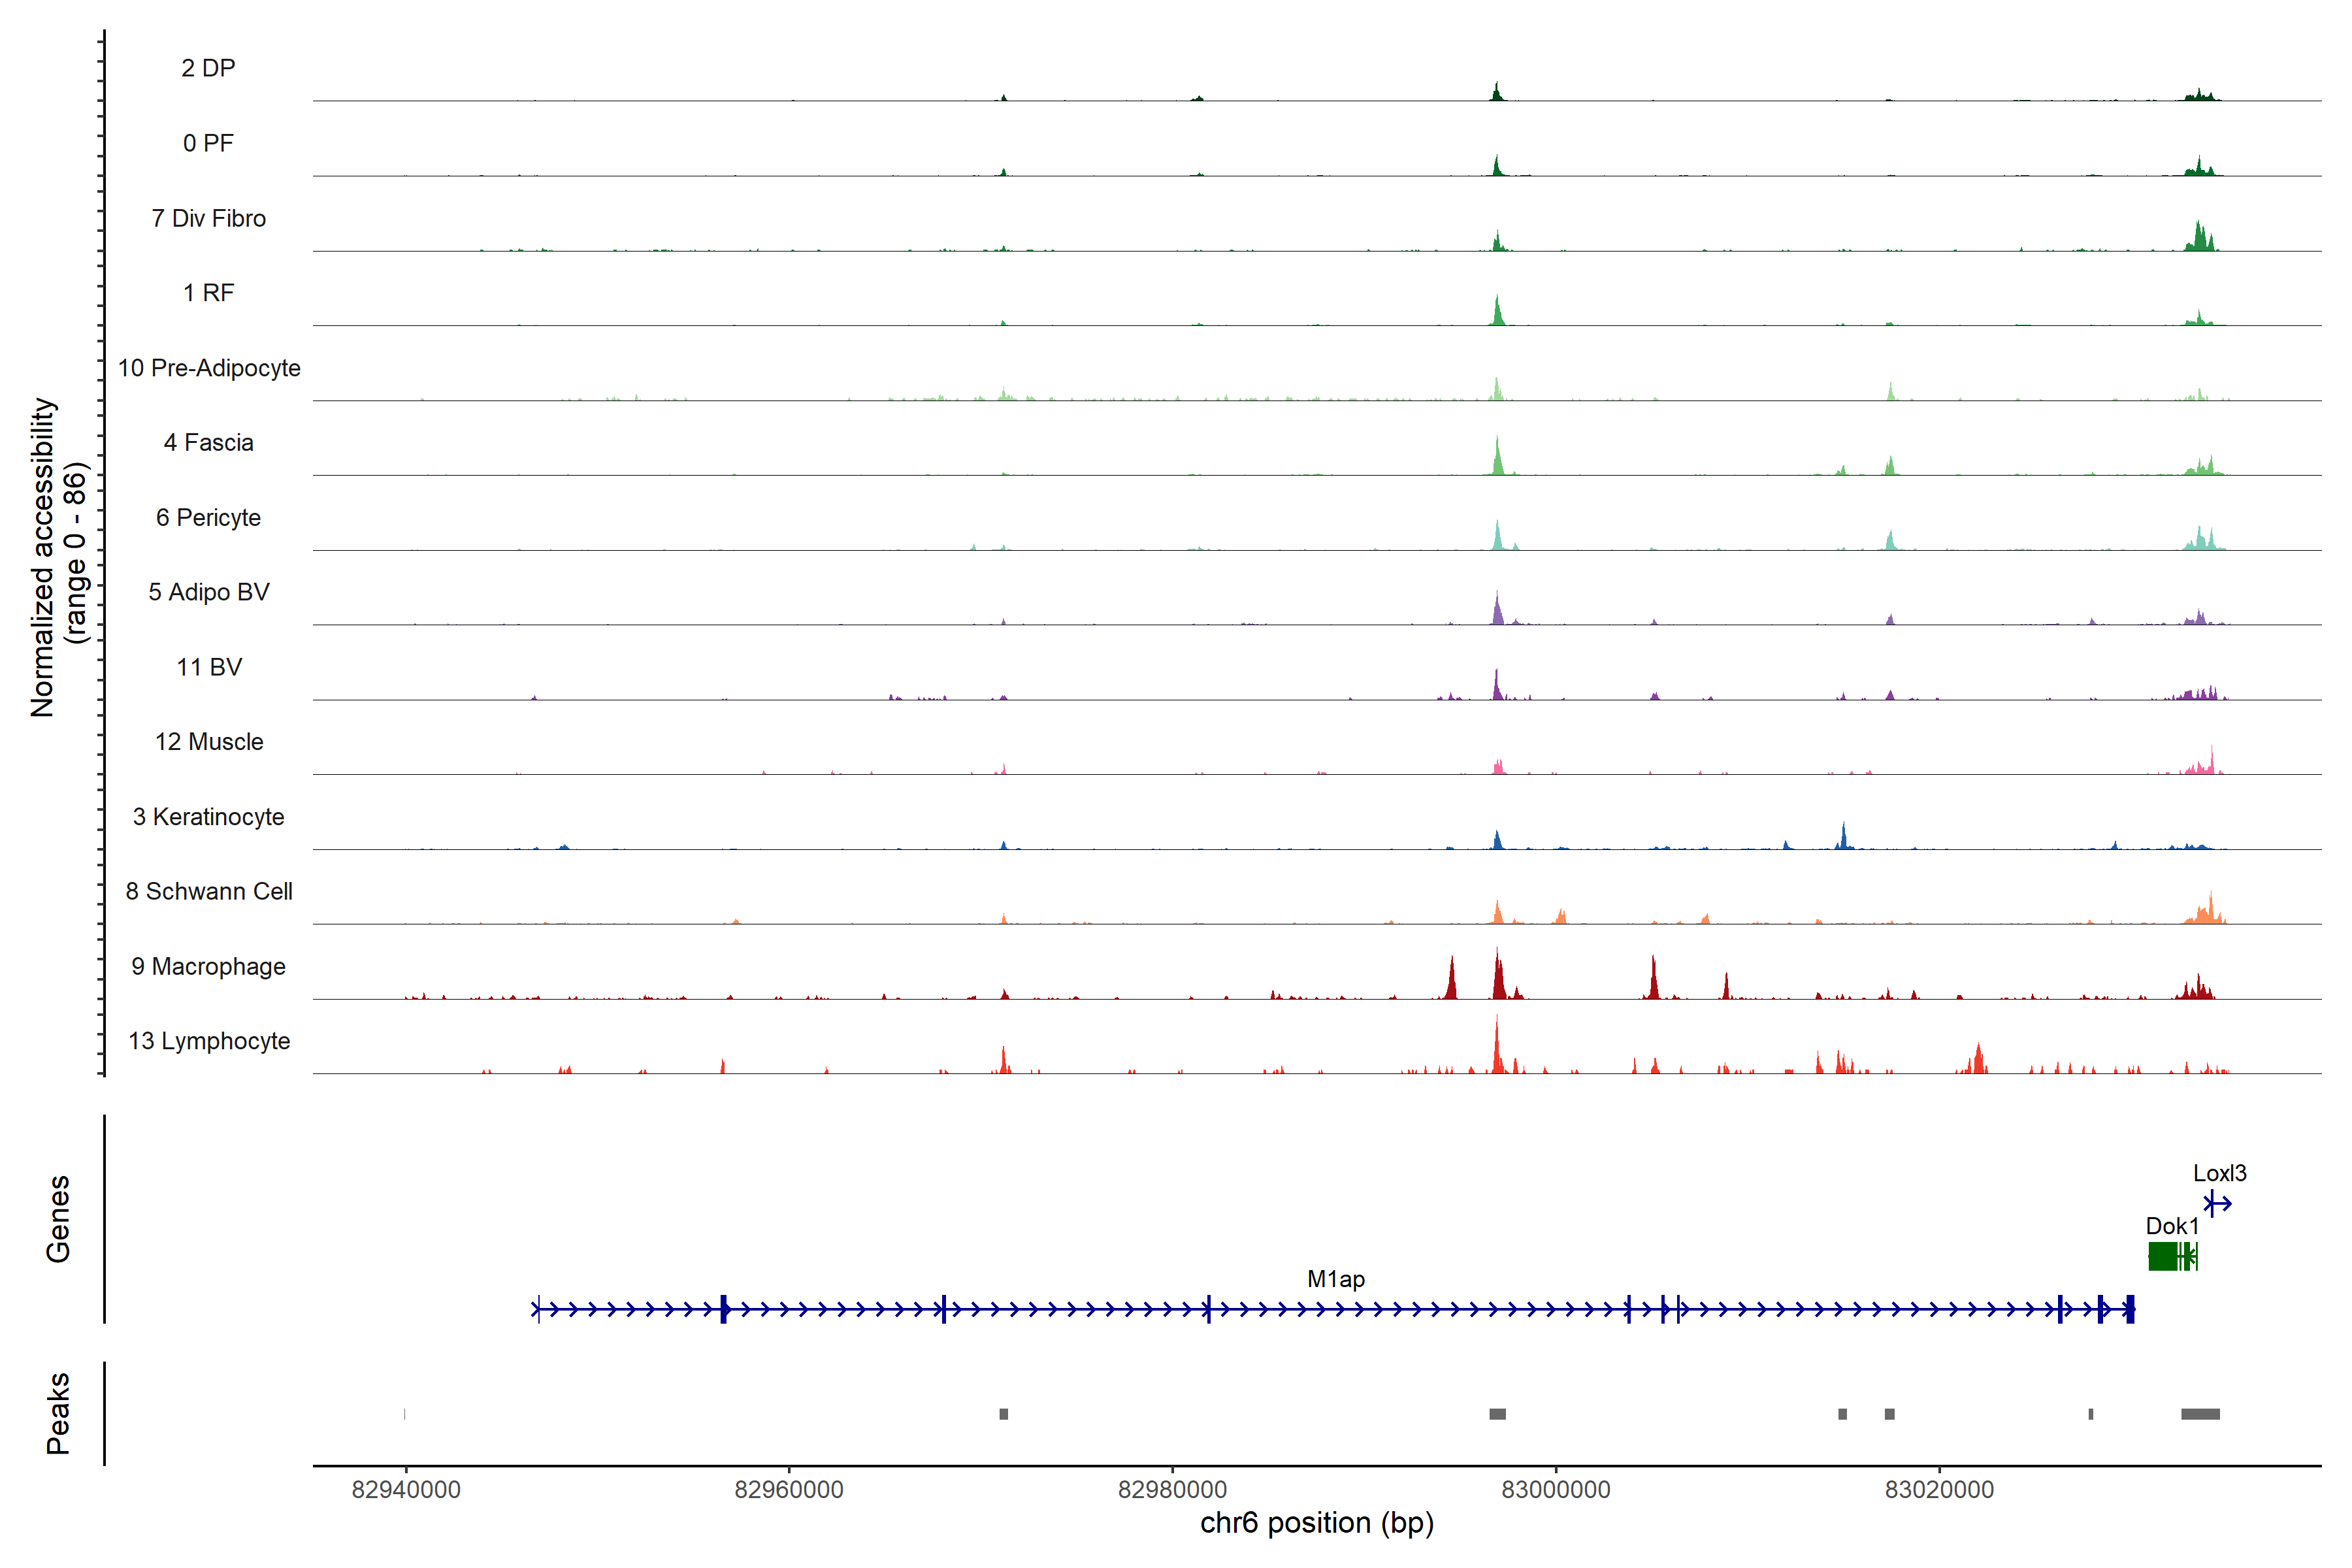Screen dimensions: 2352x1568
Task: Click the Genes panel label
Action: (x=58, y=1218)
